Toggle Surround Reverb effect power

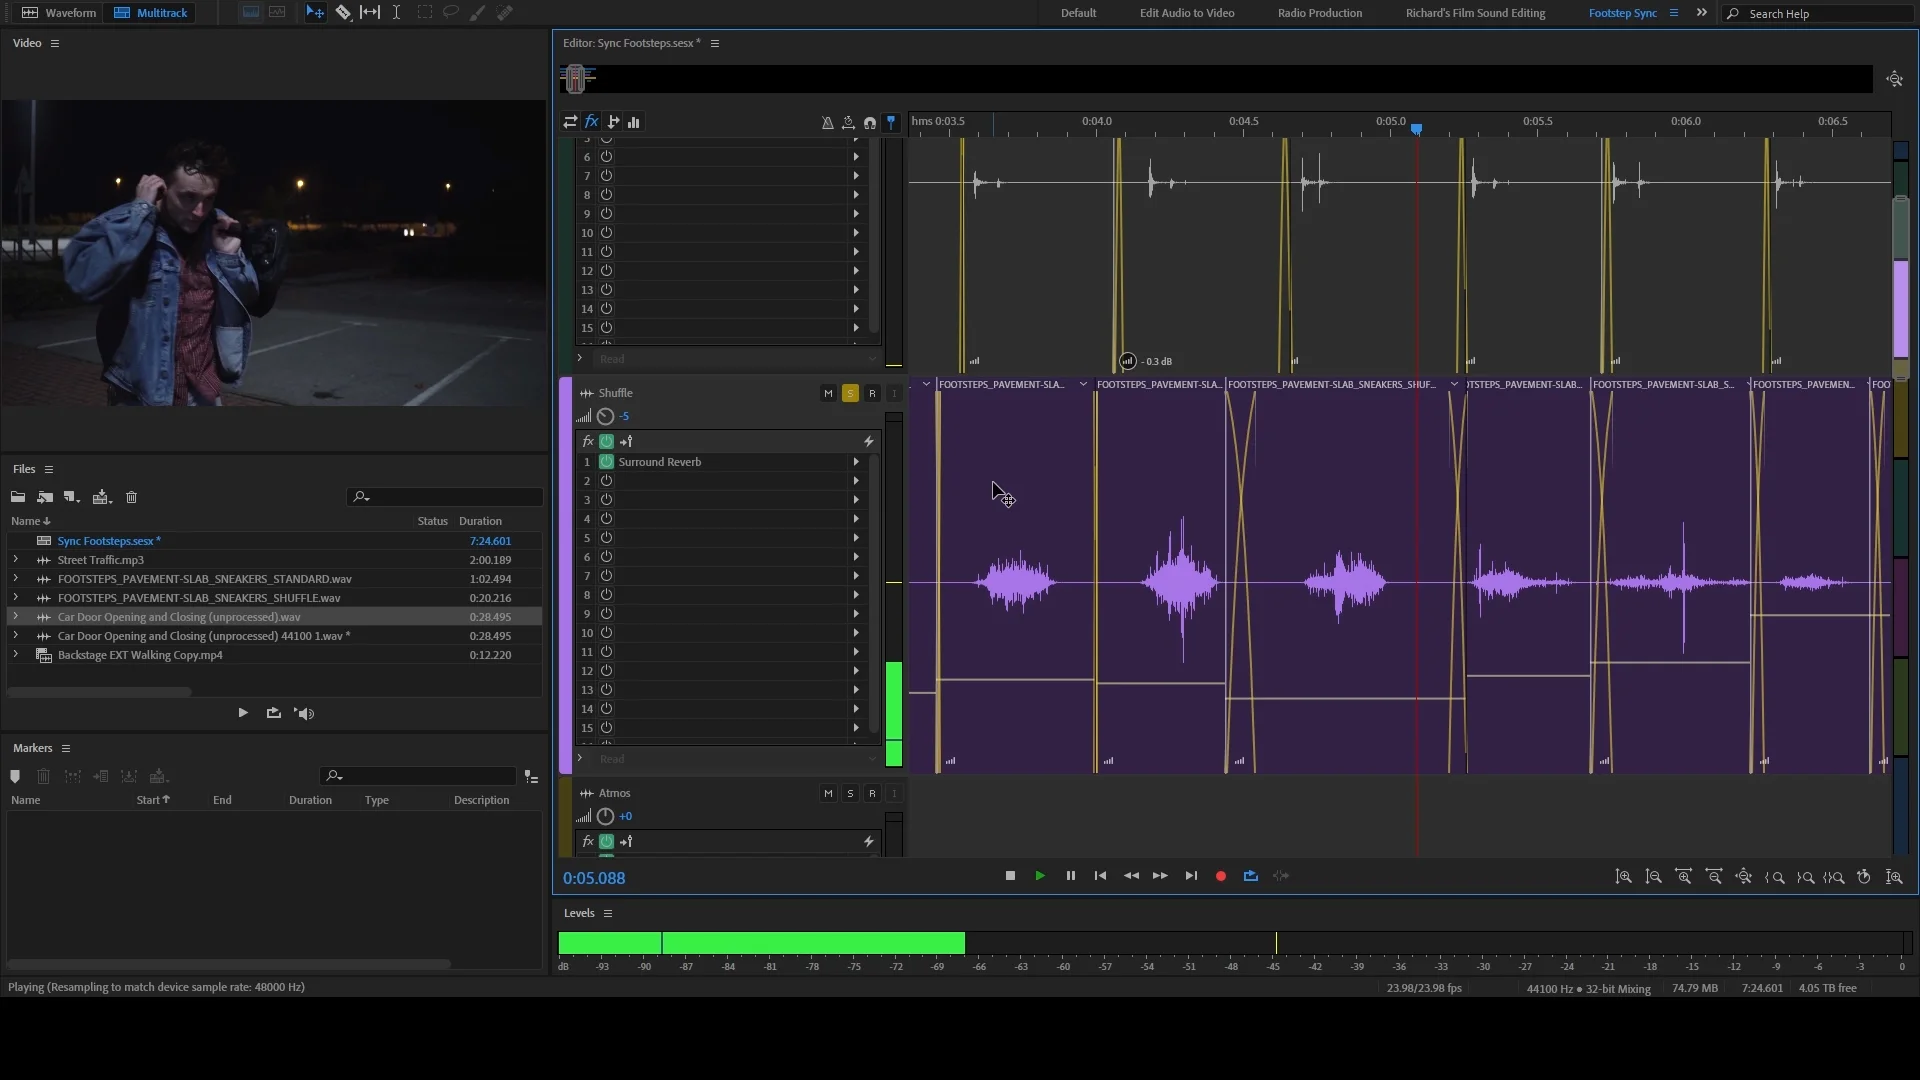606,462
